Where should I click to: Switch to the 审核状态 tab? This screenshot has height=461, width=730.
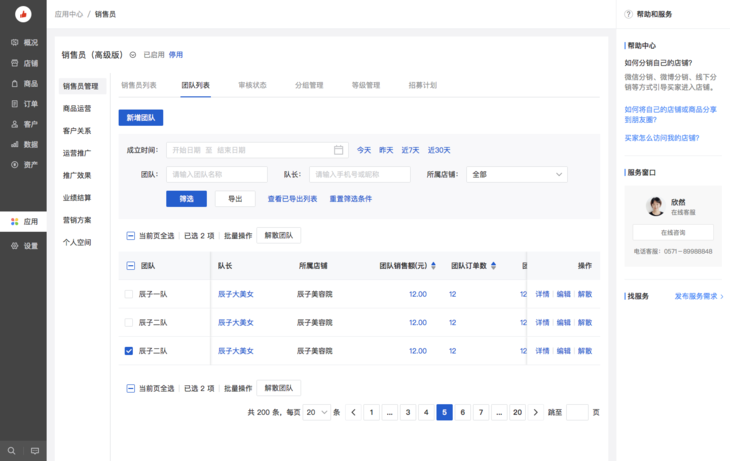tap(252, 86)
